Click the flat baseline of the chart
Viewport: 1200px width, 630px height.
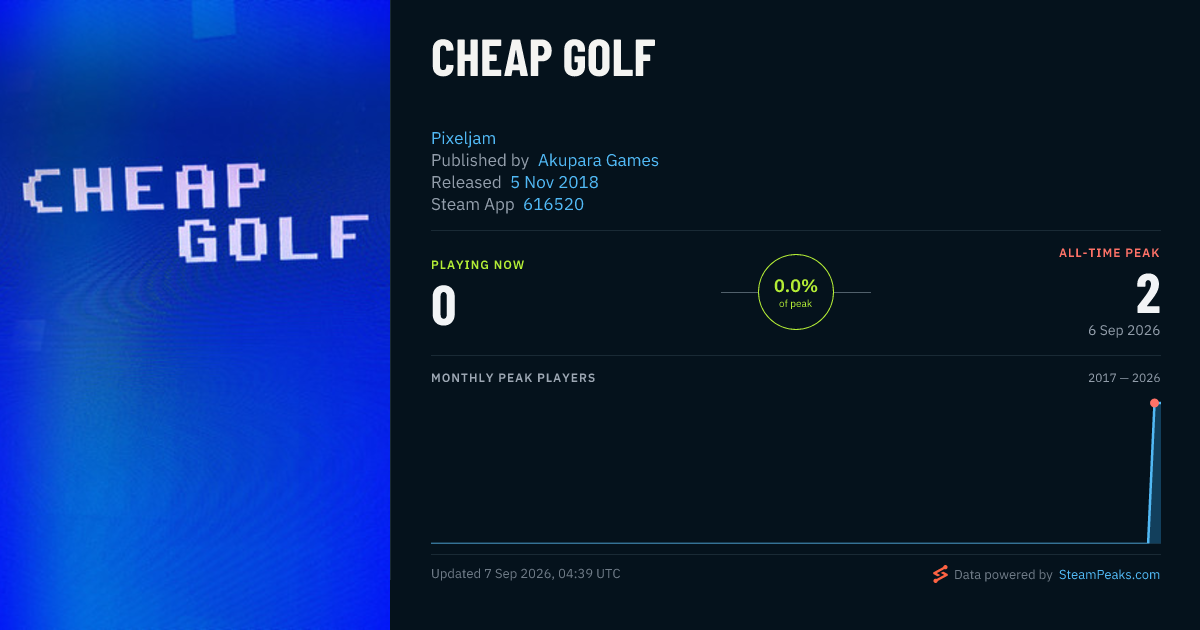pos(788,543)
